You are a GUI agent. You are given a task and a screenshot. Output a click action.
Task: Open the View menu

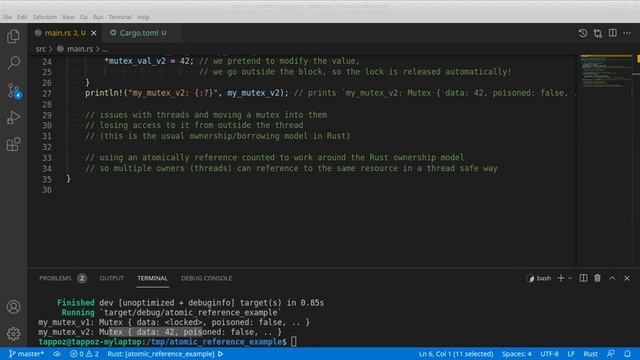68,17
